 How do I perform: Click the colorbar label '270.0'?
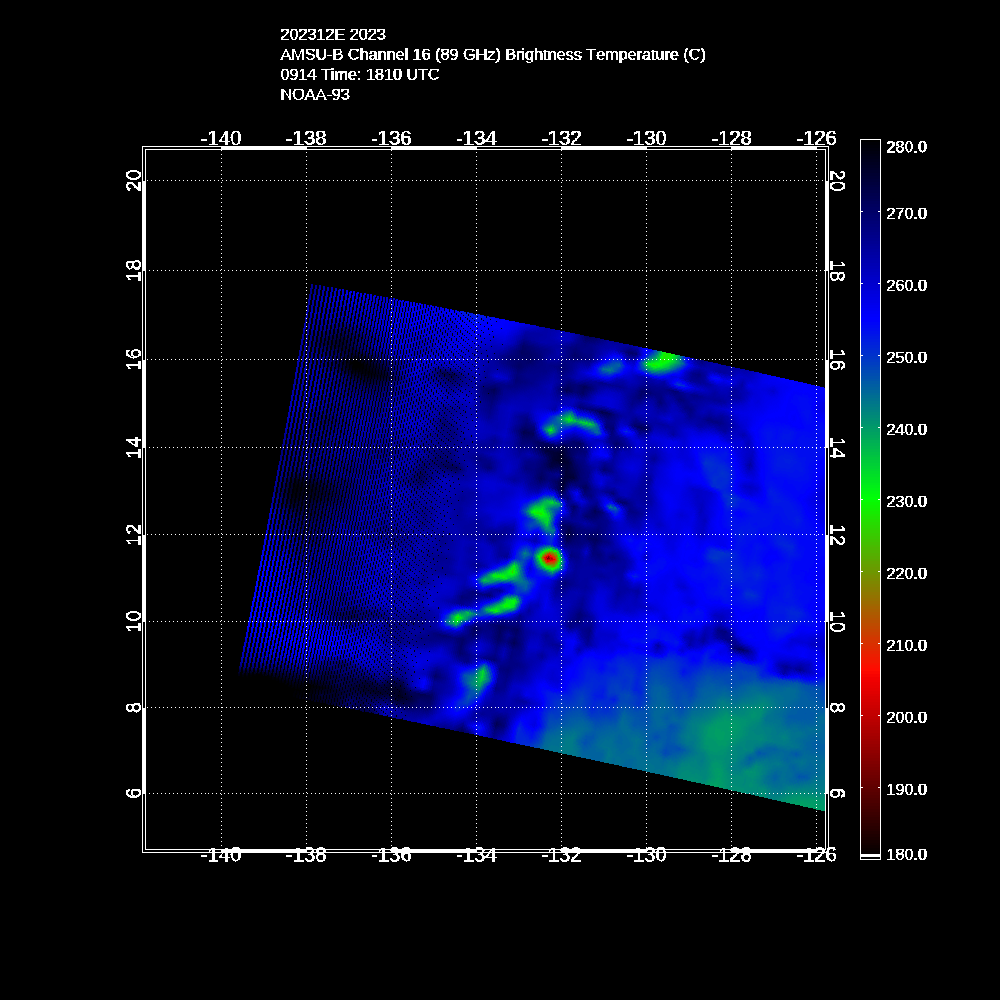906,214
